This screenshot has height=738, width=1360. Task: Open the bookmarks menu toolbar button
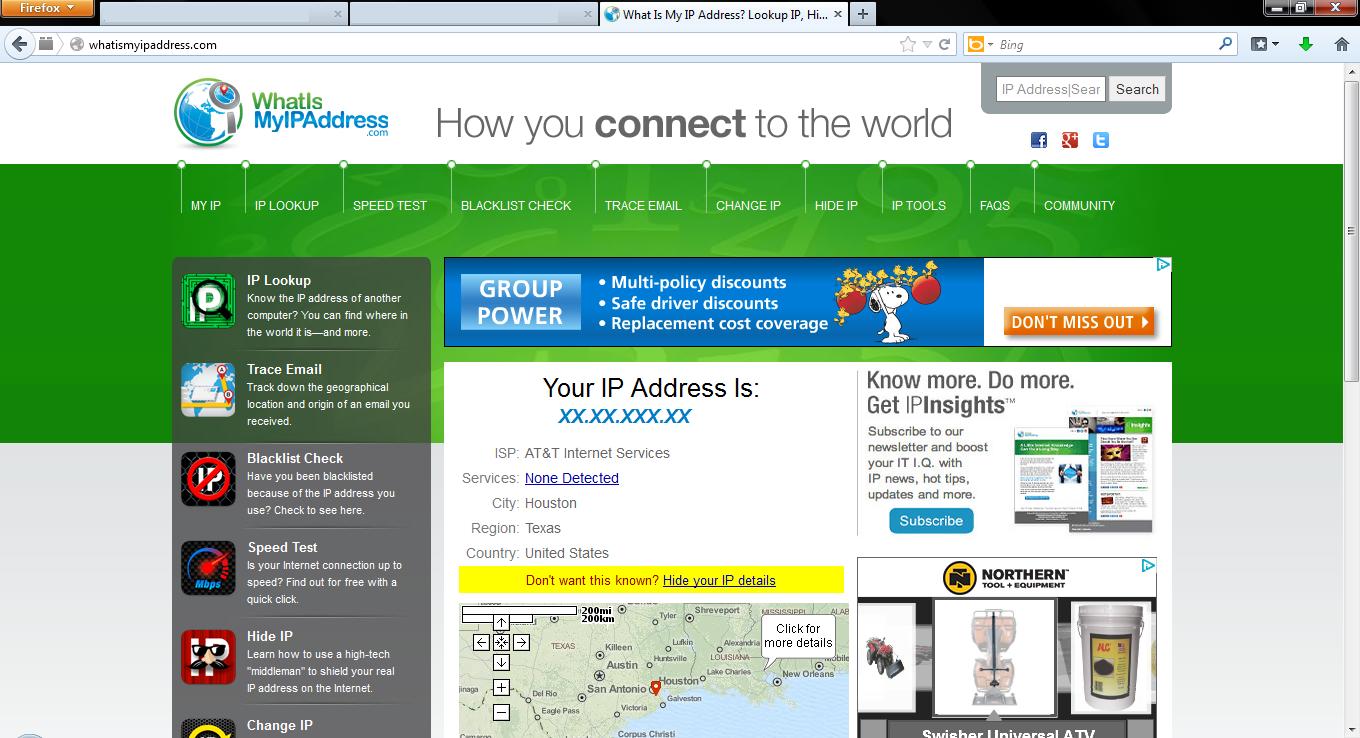1265,44
